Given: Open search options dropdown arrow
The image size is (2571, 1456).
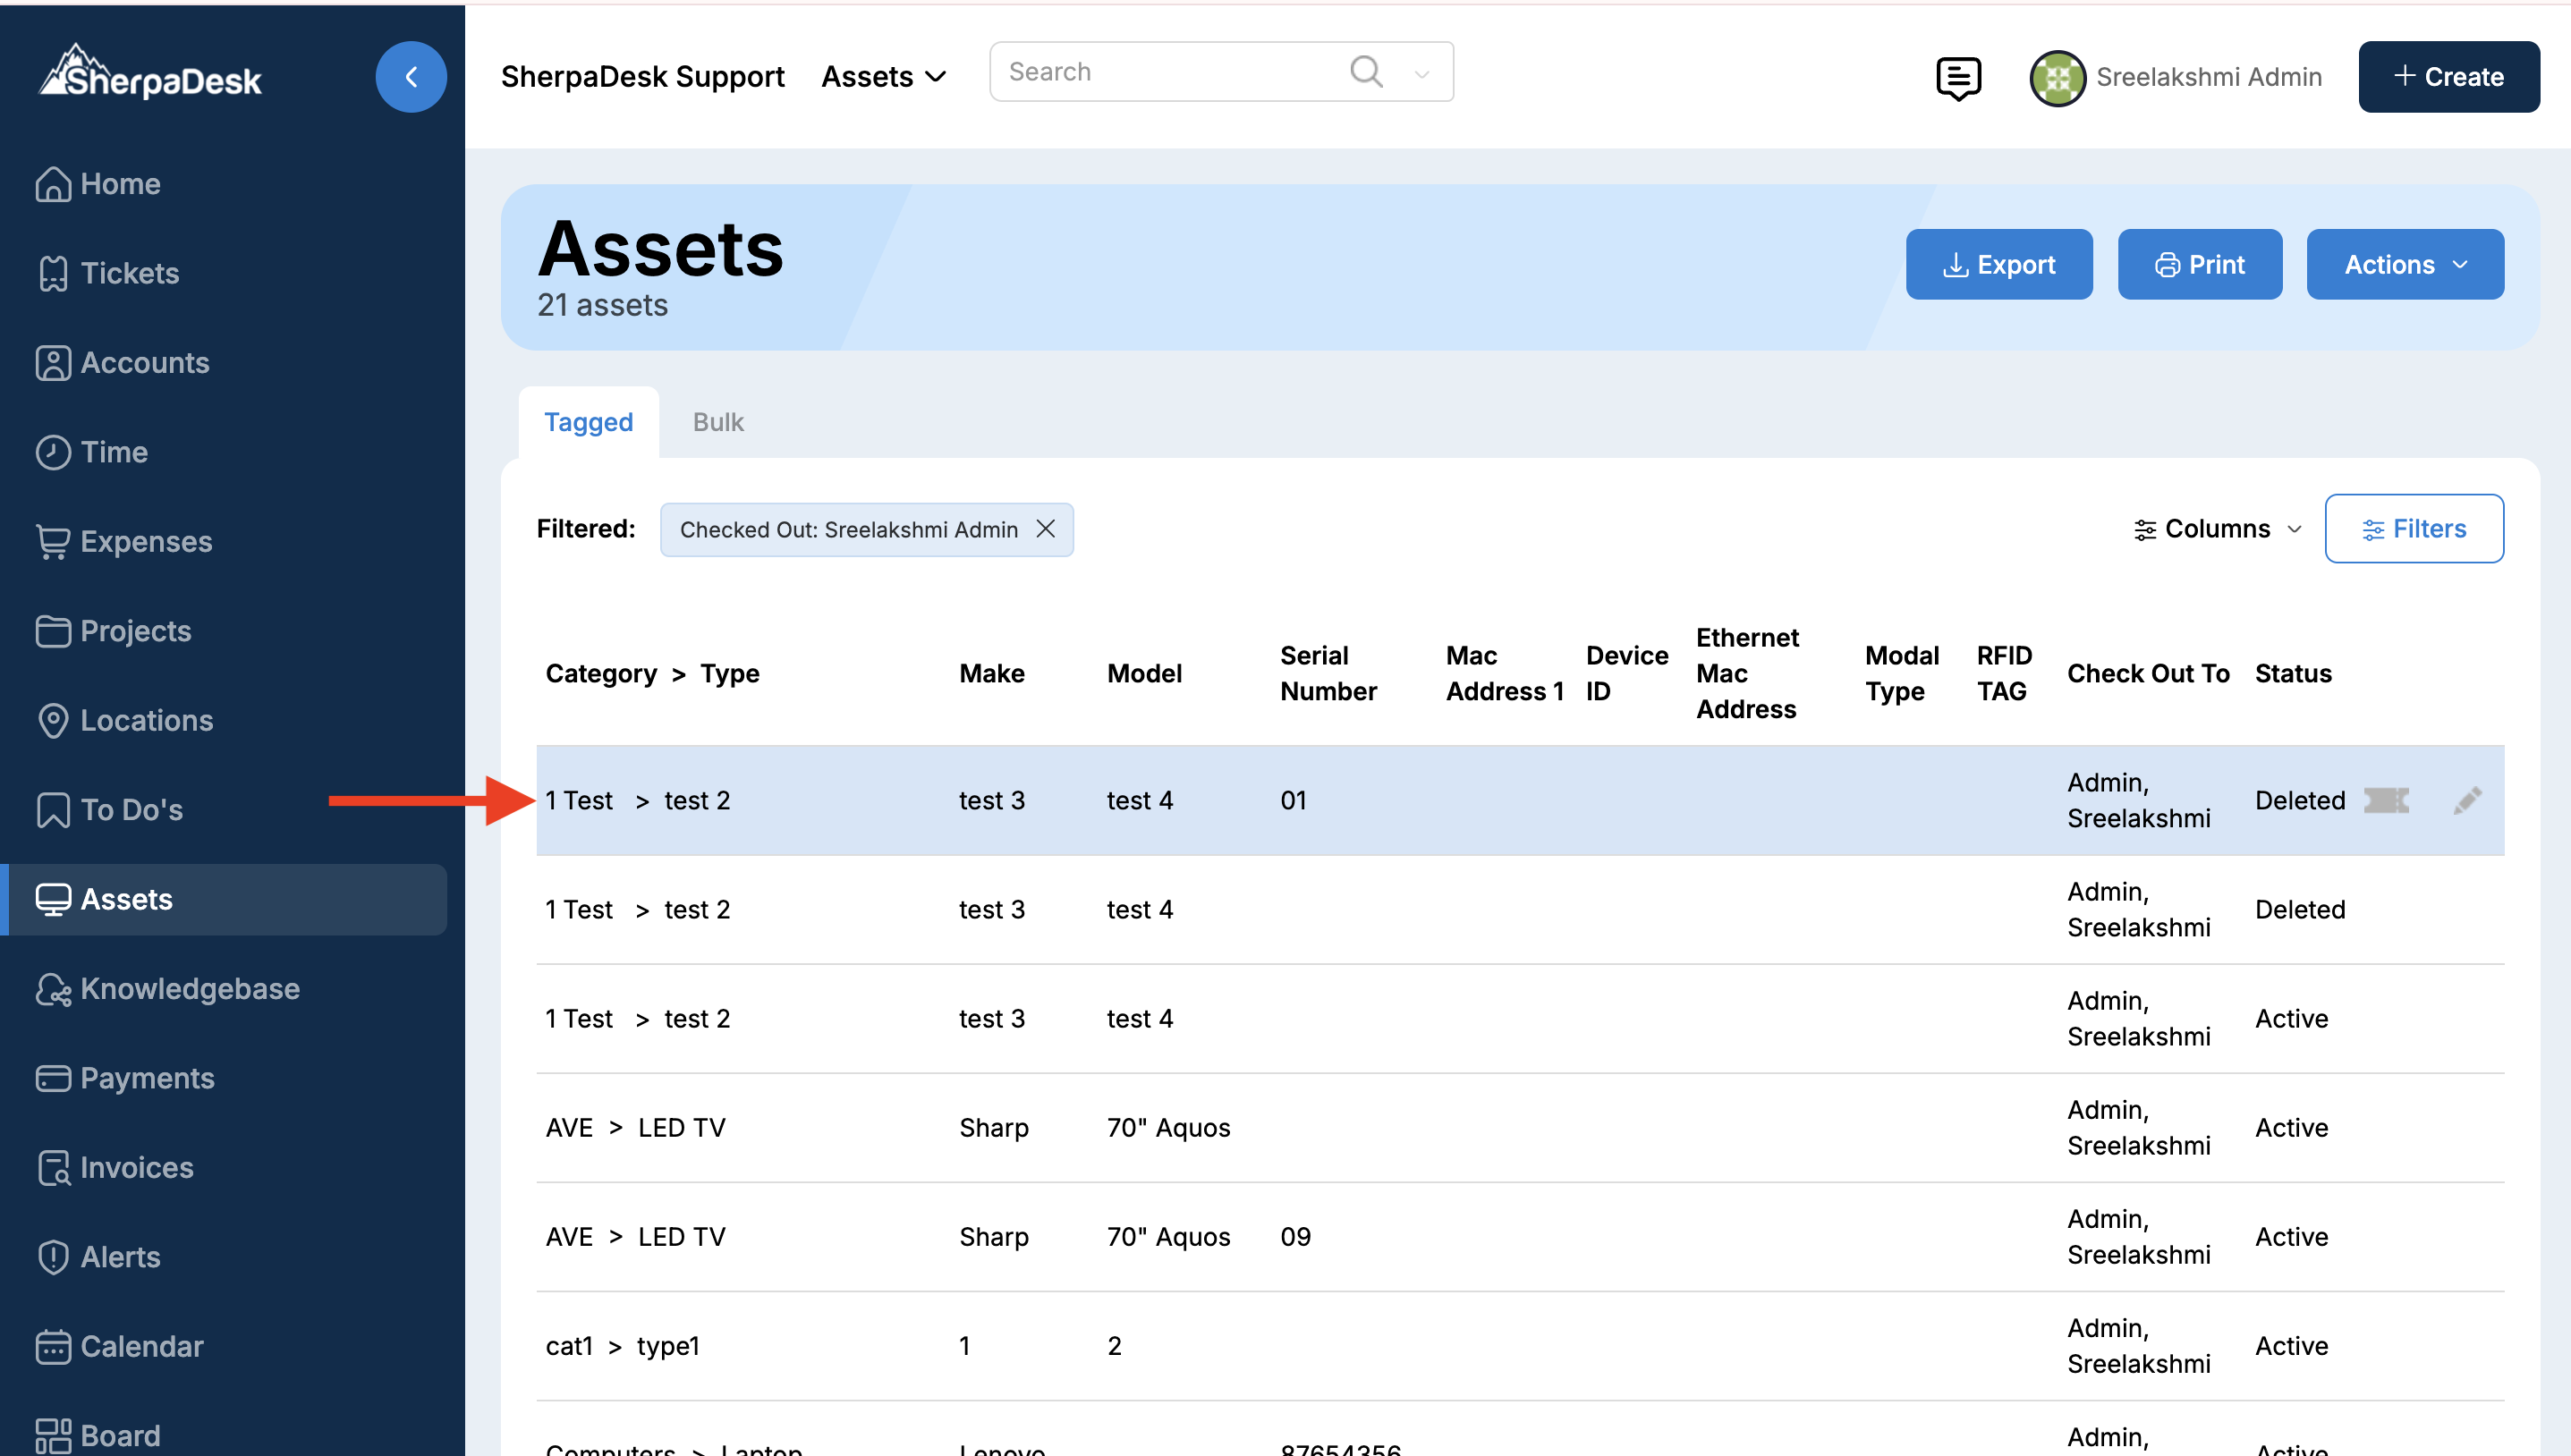Looking at the screenshot, I should pos(1421,73).
